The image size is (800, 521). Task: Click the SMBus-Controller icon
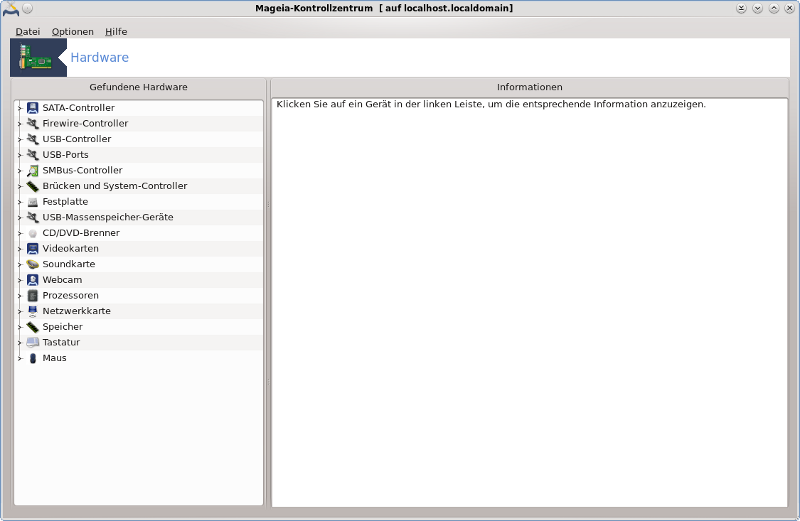point(33,170)
